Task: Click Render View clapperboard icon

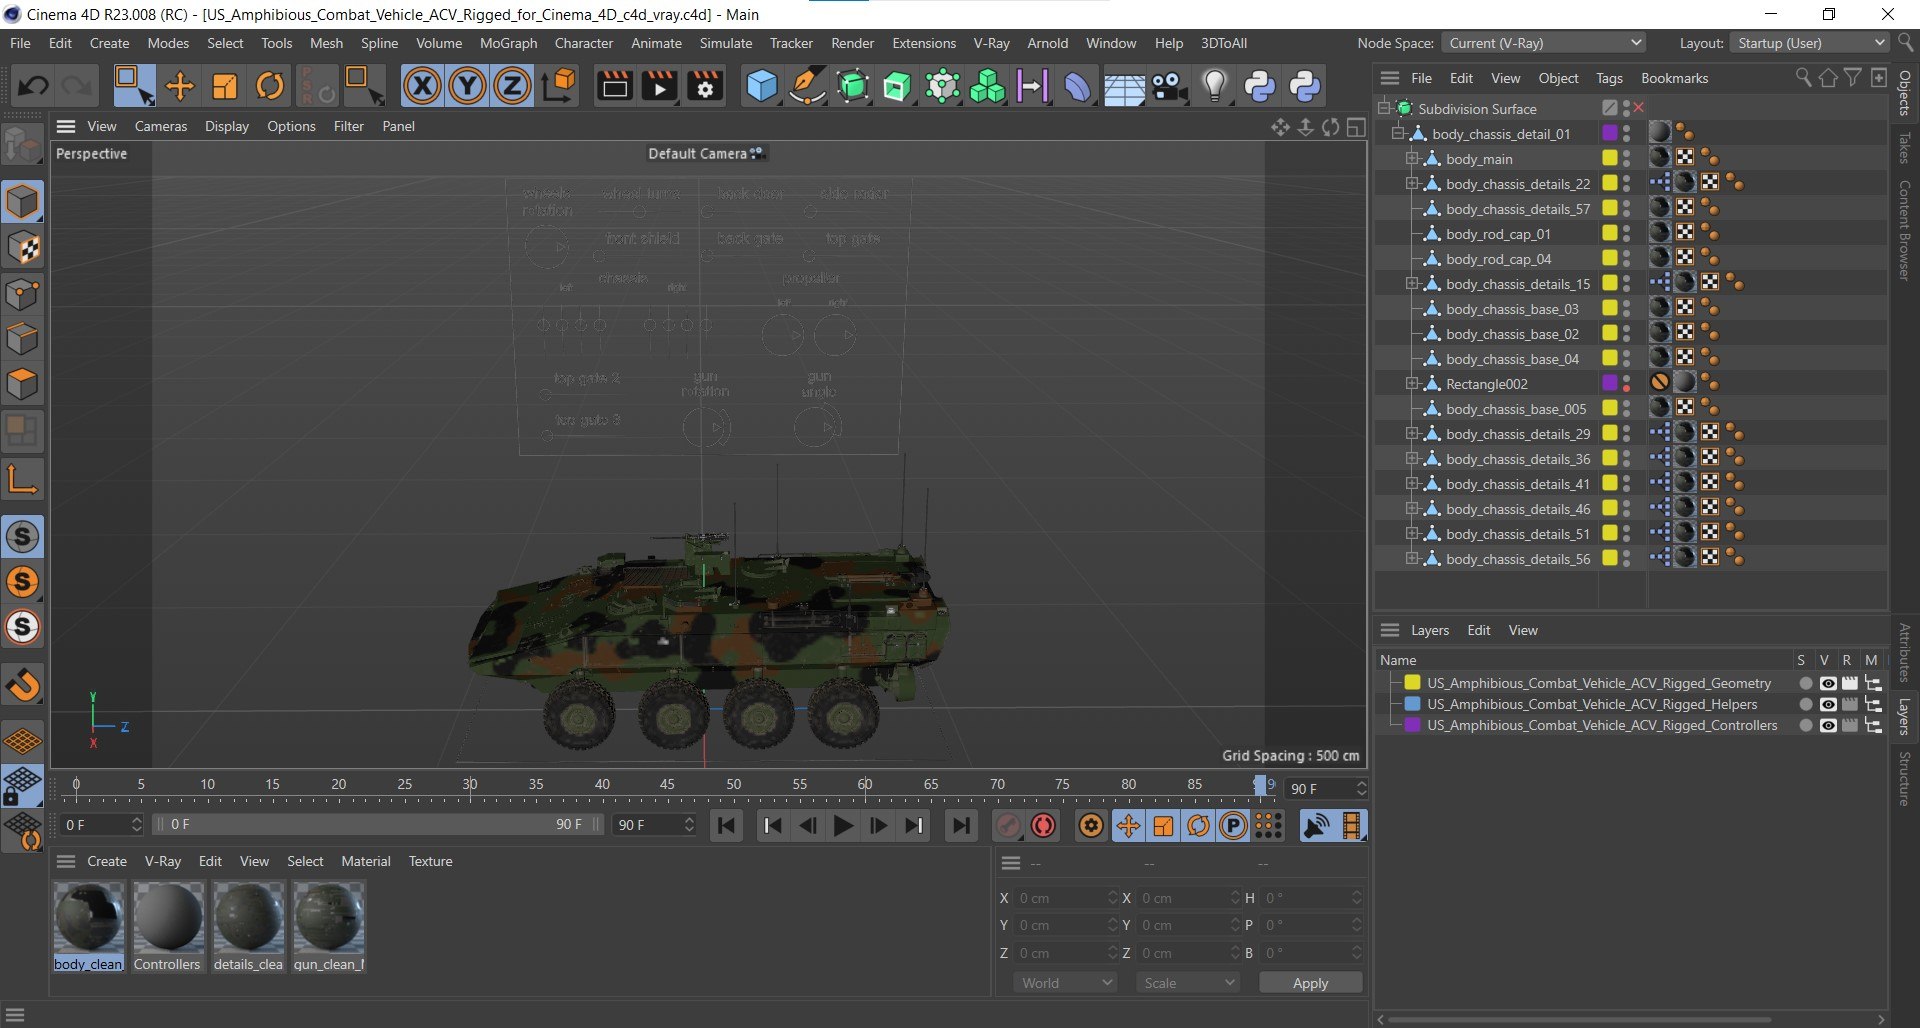Action: click(614, 86)
